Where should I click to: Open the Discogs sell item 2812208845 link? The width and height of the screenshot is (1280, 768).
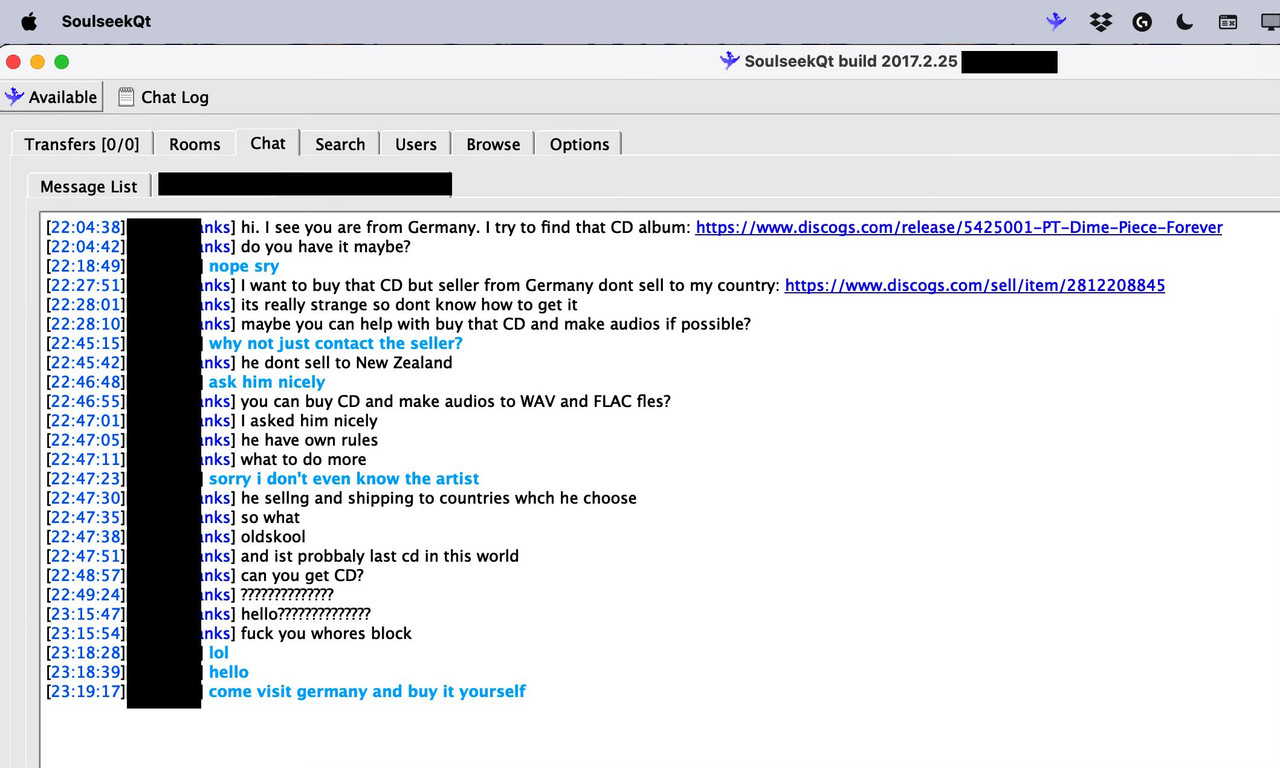coord(975,285)
